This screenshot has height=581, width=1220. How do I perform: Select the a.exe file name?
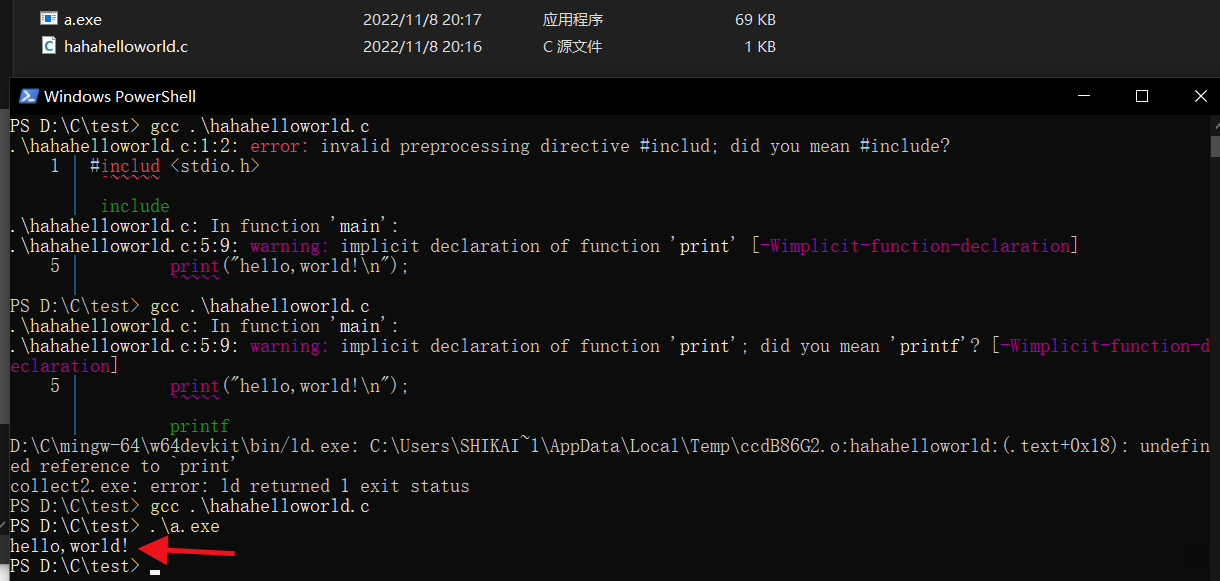[x=83, y=19]
